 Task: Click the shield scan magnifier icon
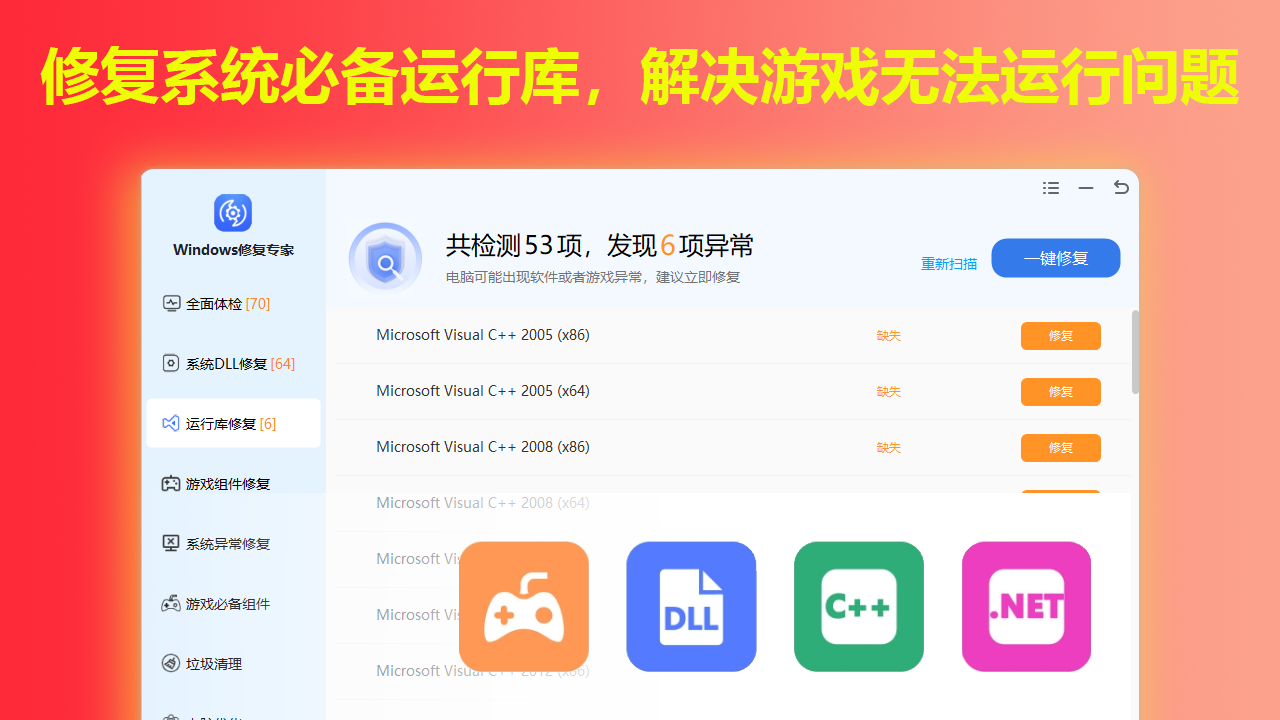click(x=385, y=259)
